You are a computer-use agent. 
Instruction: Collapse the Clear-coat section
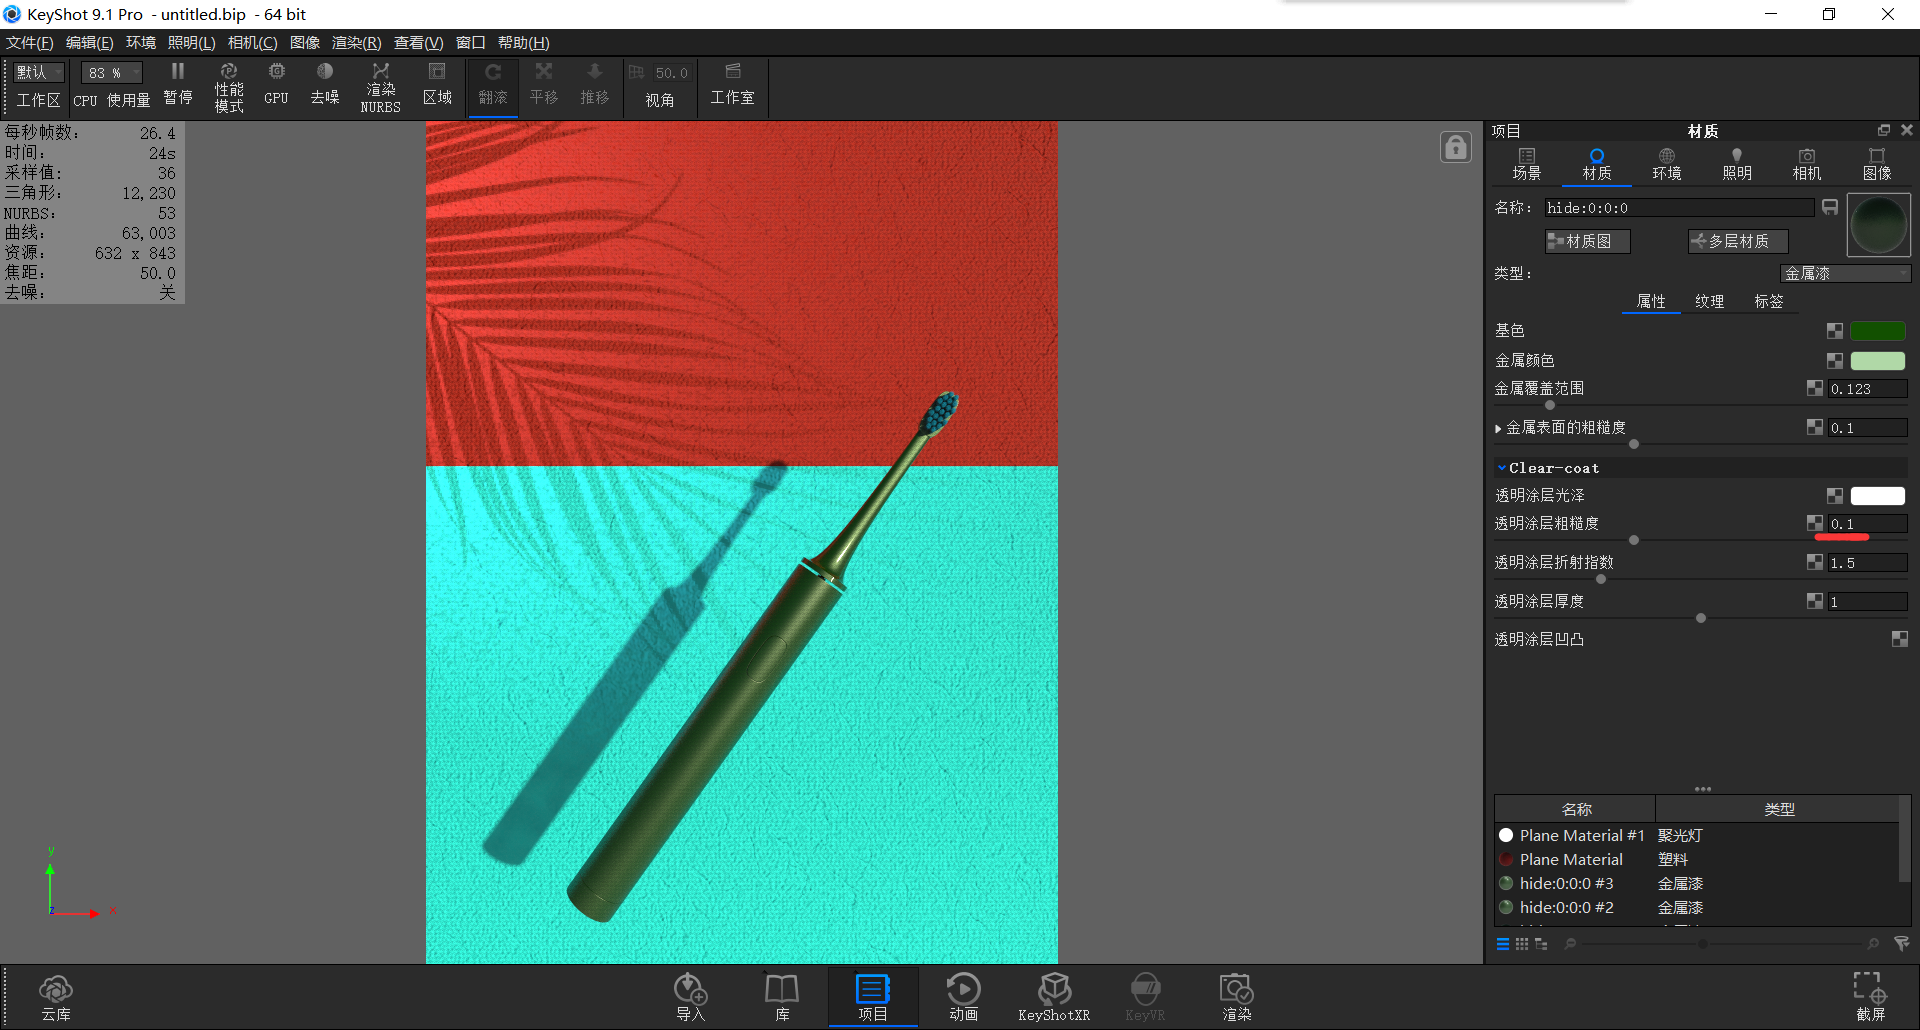coord(1501,467)
